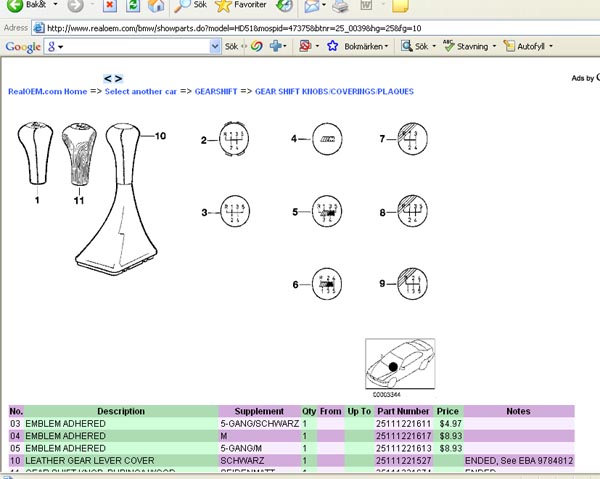Go to the browser Home page icon
Viewport: 600px width, 479px height.
156,6
